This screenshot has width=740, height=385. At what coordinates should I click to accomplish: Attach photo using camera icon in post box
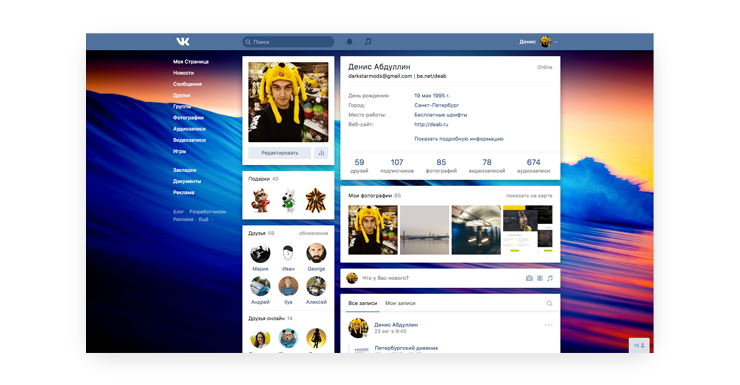[529, 278]
